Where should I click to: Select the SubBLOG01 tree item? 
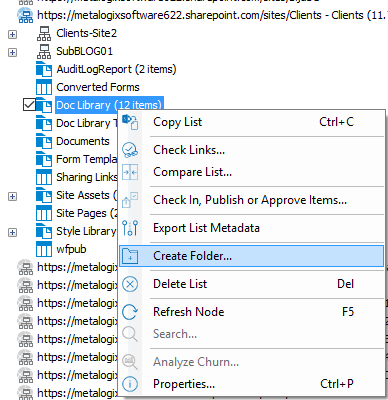click(85, 51)
